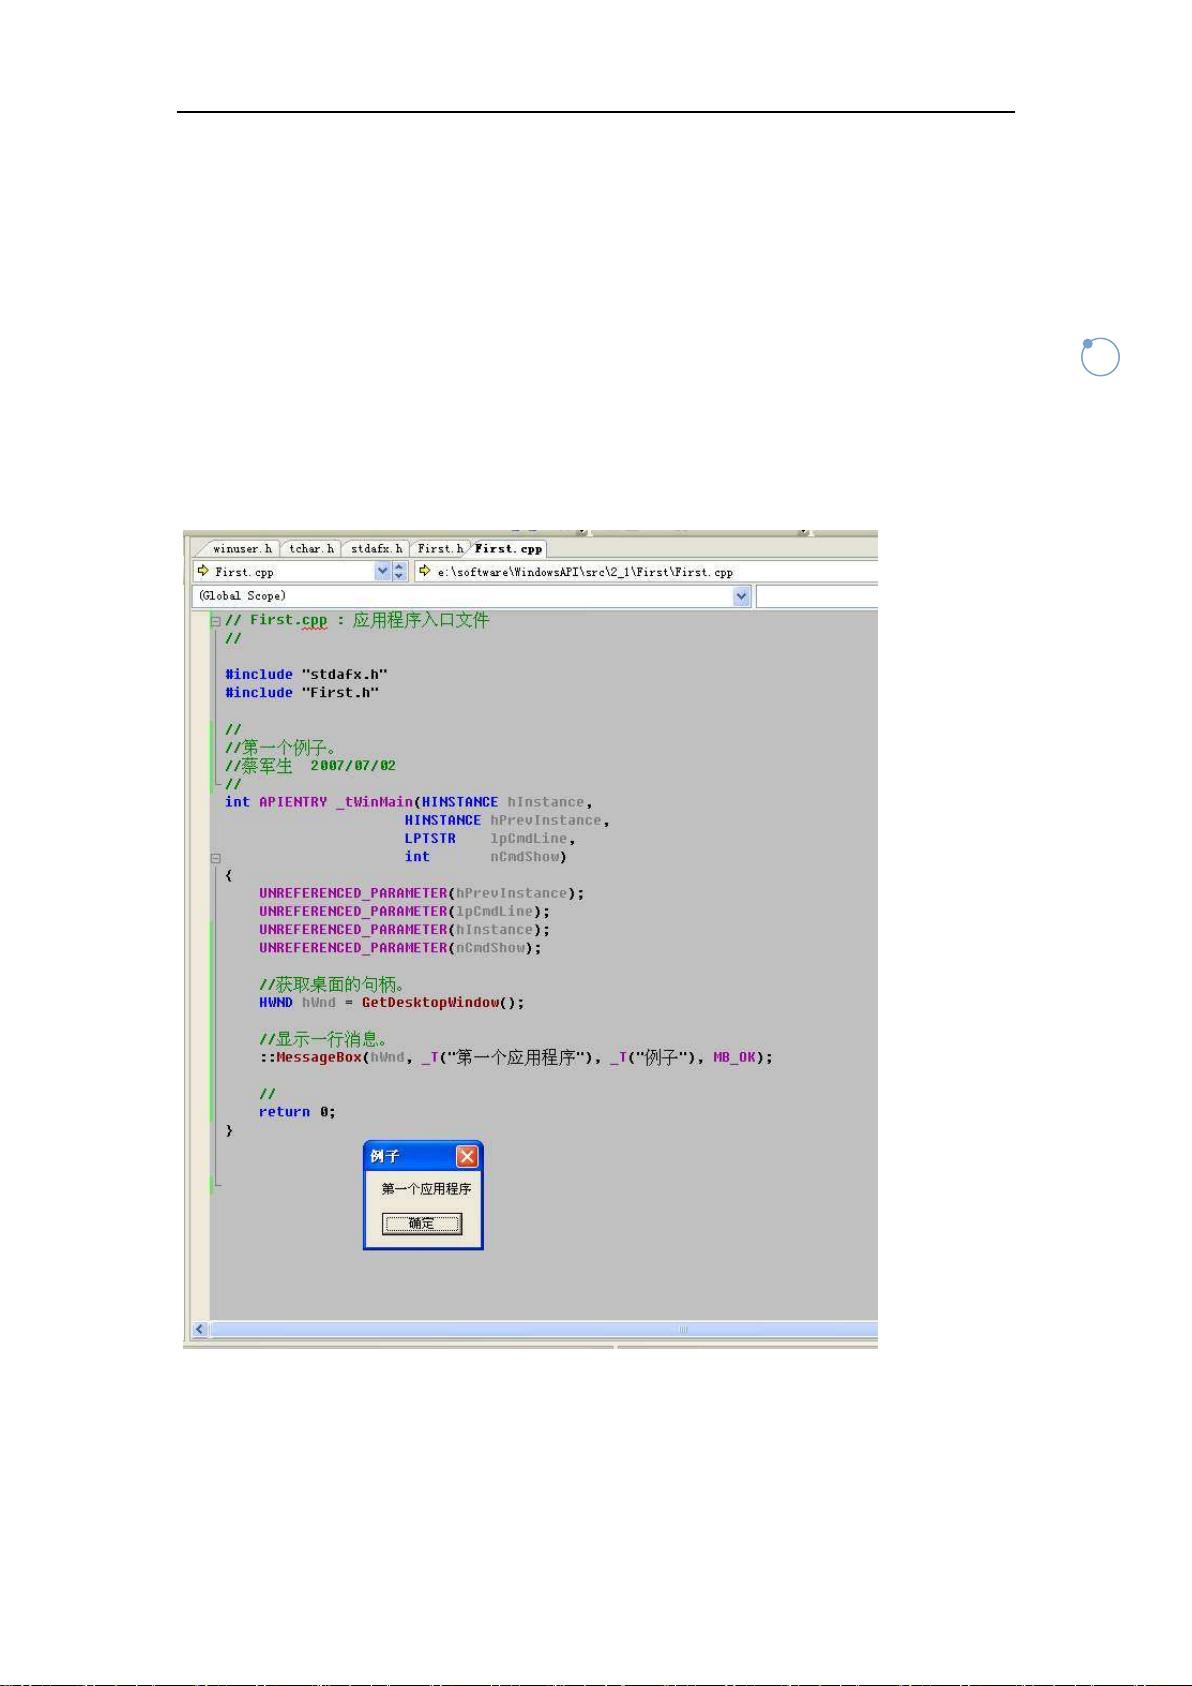
Task: Switch to the winuser.h tab
Action: tap(241, 549)
